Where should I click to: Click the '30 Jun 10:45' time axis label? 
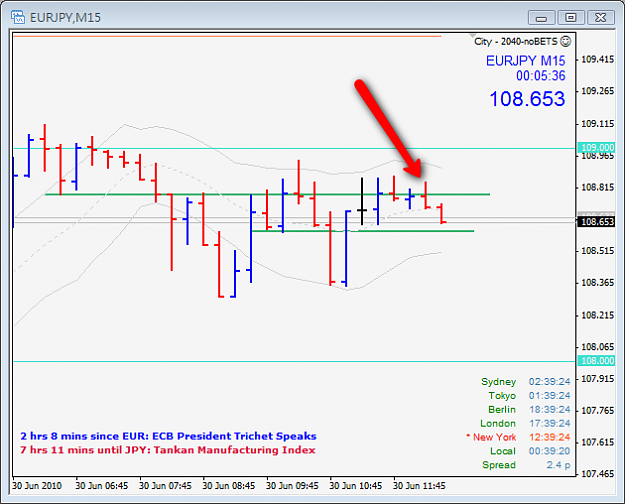click(356, 486)
